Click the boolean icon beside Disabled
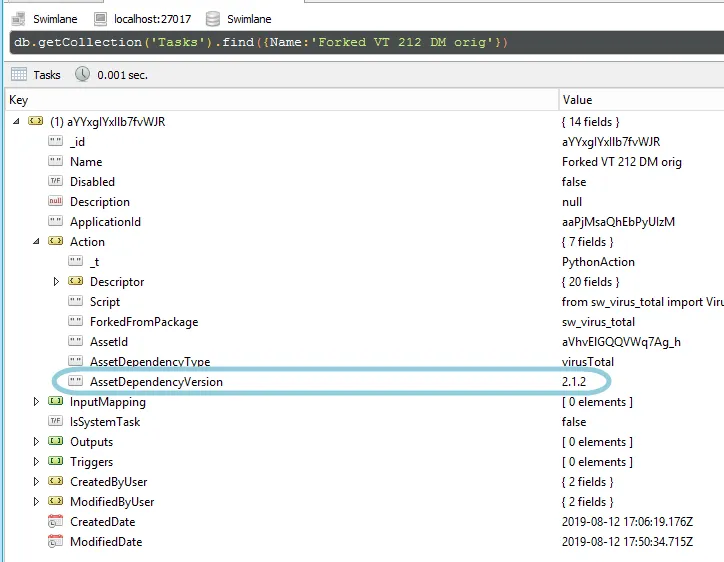Viewport: 724px width, 562px height. (x=55, y=181)
